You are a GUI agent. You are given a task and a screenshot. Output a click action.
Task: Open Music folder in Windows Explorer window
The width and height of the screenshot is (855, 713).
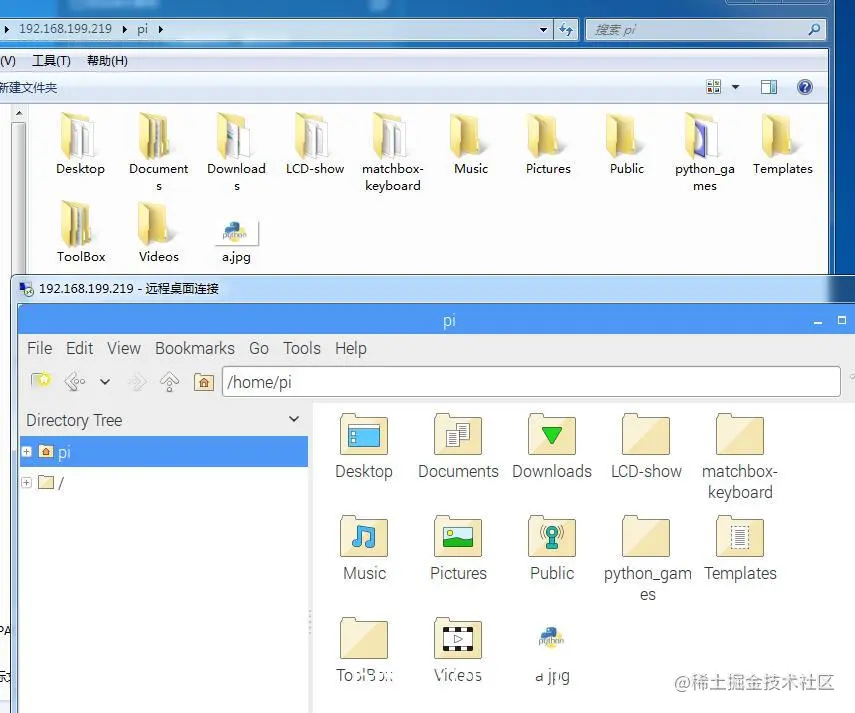pos(471,144)
